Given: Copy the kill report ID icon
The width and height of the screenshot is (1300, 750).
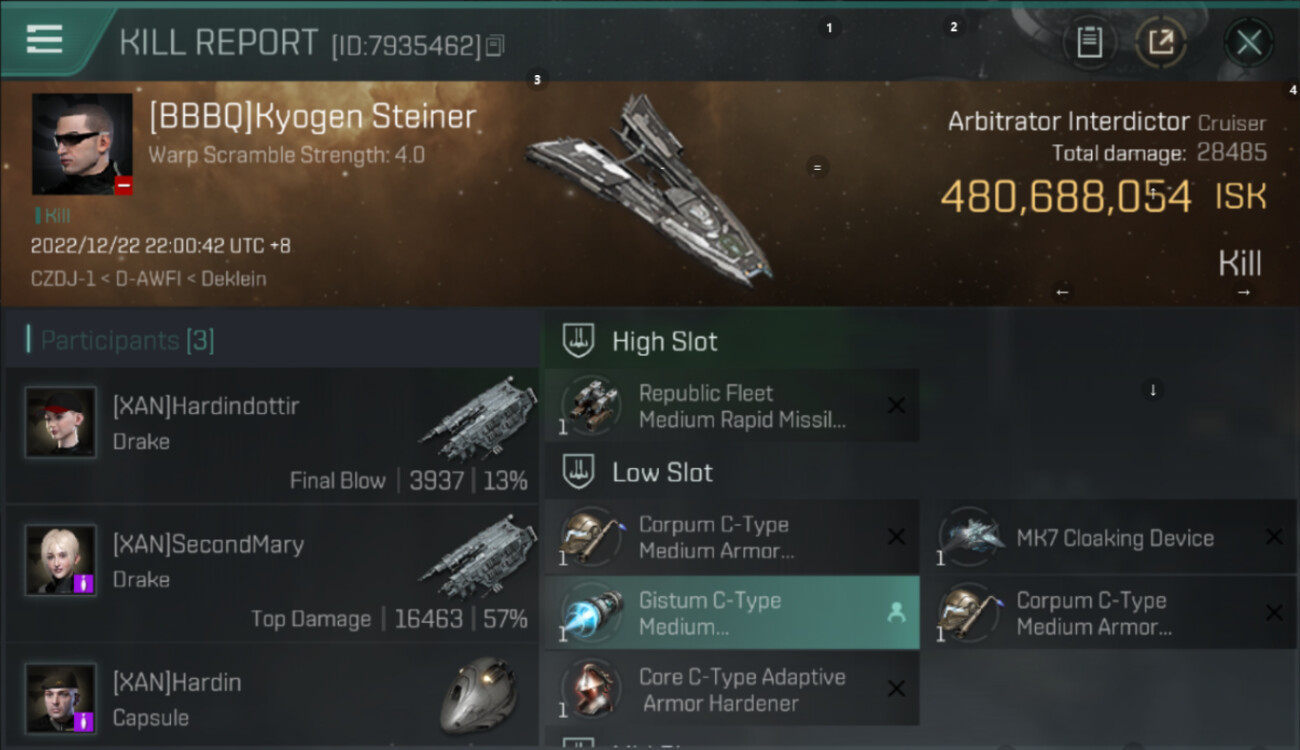Looking at the screenshot, I should [496, 45].
